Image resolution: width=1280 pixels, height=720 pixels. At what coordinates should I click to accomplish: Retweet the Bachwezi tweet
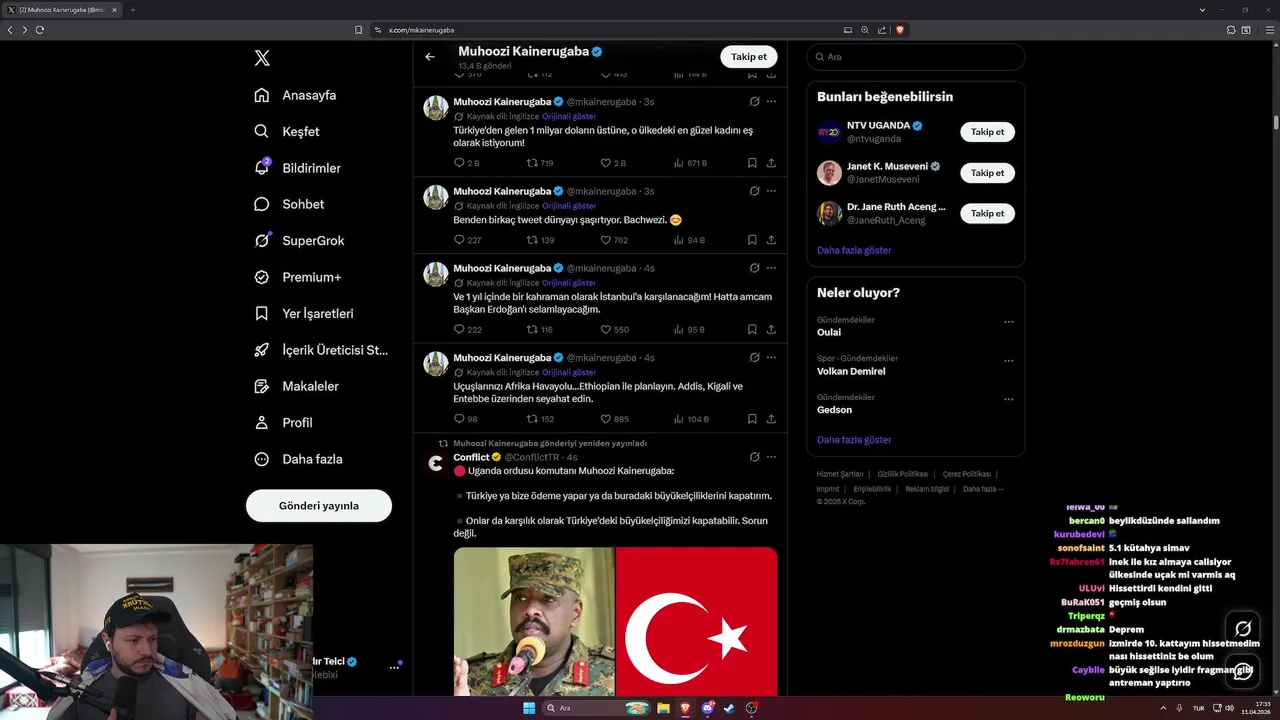tap(540, 240)
